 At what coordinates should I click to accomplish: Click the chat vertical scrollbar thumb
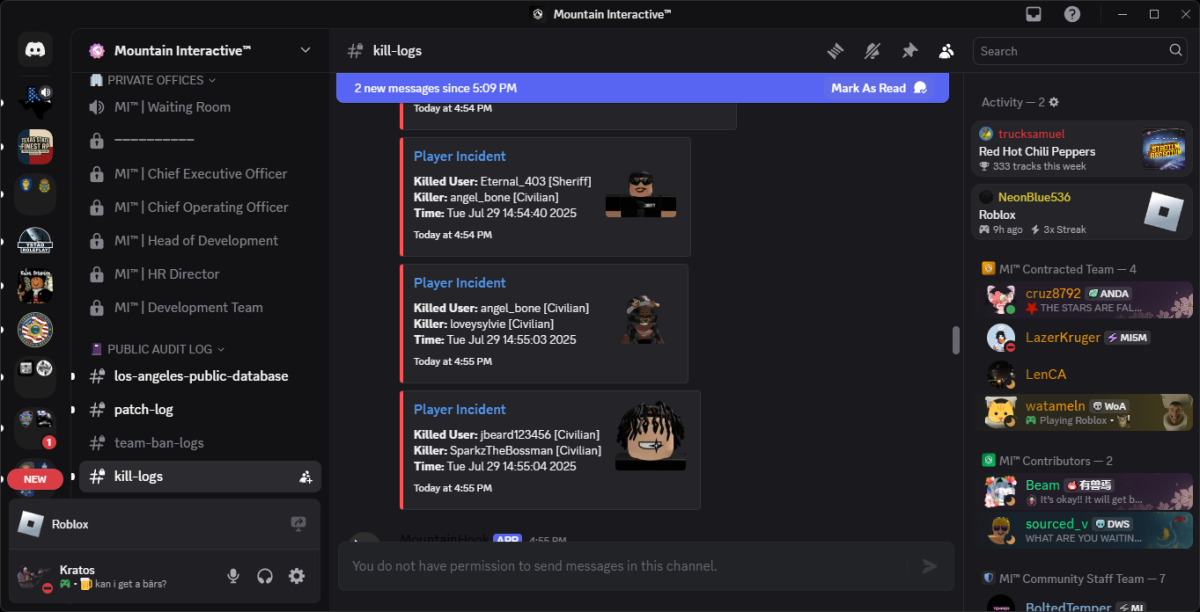click(x=955, y=340)
